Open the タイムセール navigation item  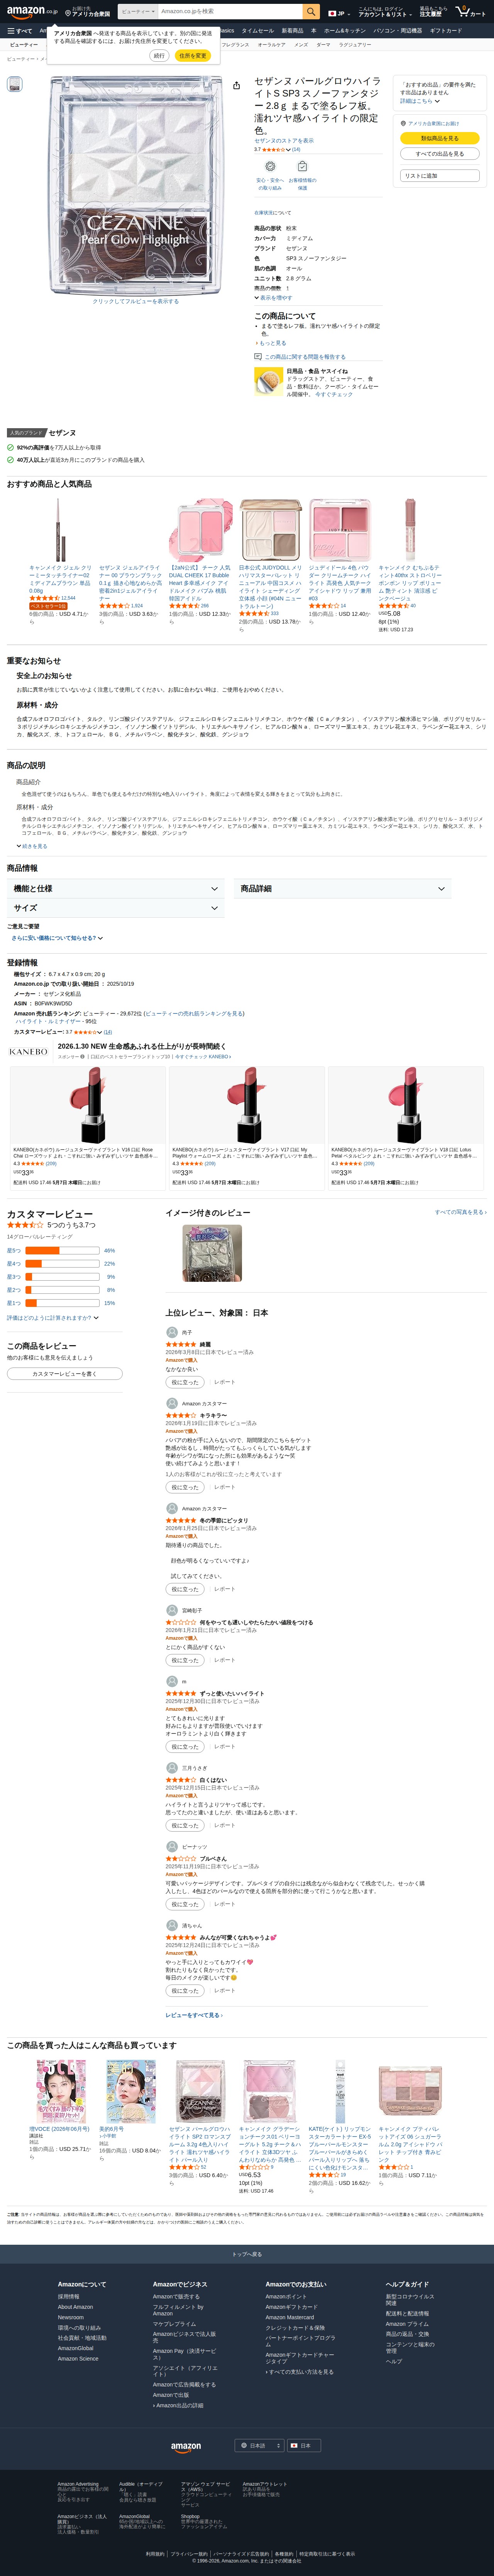click(258, 31)
